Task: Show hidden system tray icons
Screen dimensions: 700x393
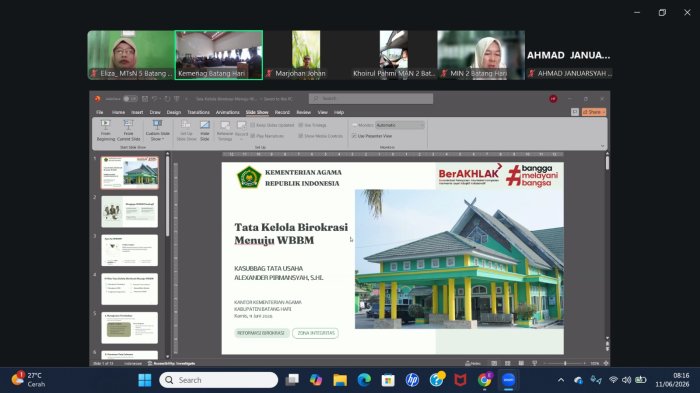Action: (561, 380)
